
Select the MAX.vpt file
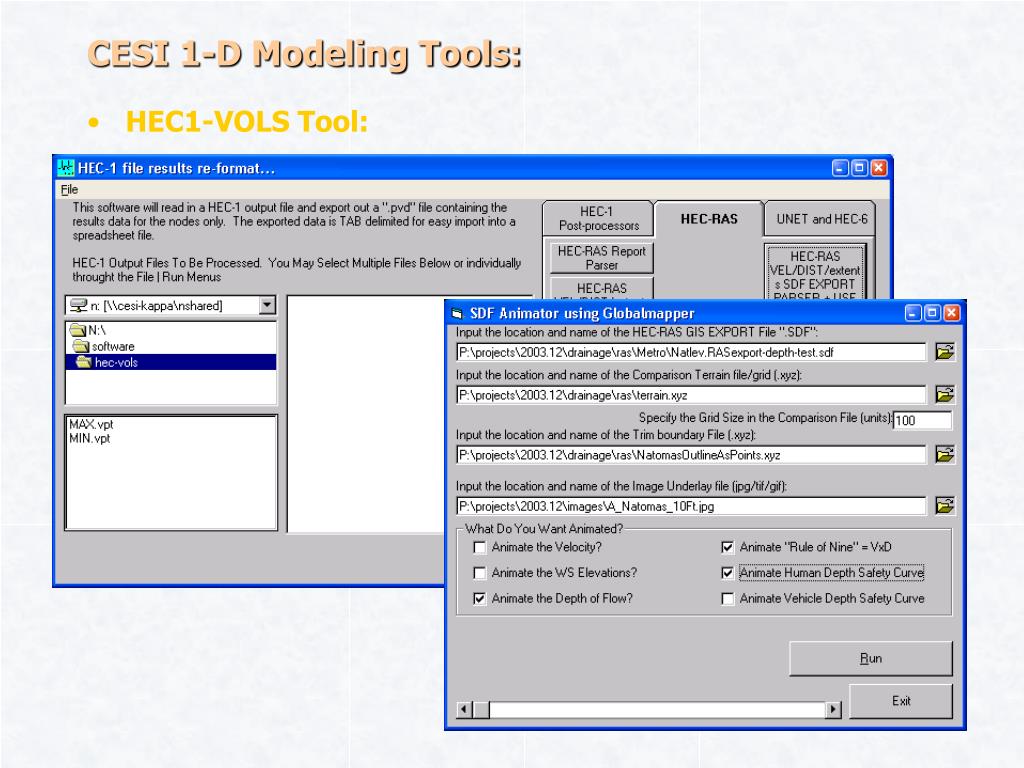tap(91, 424)
